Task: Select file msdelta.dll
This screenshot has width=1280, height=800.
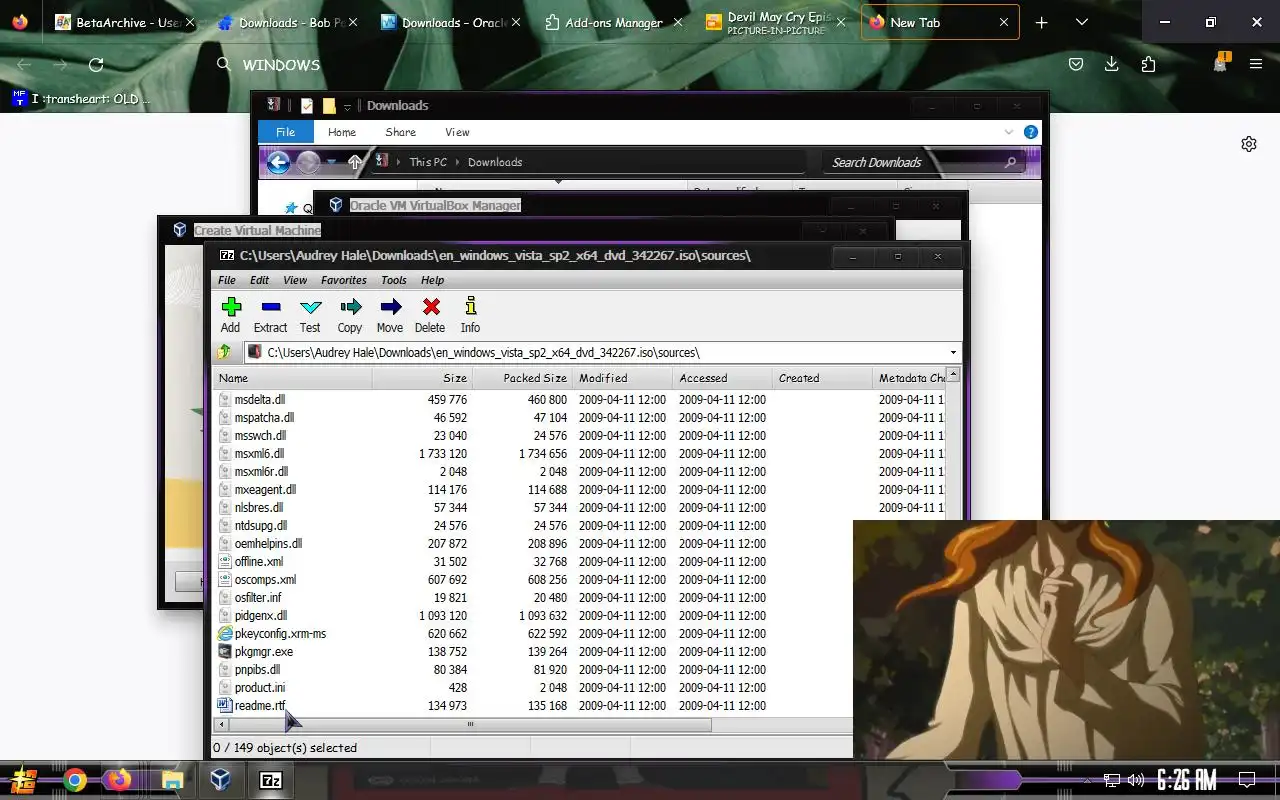Action: tap(259, 399)
